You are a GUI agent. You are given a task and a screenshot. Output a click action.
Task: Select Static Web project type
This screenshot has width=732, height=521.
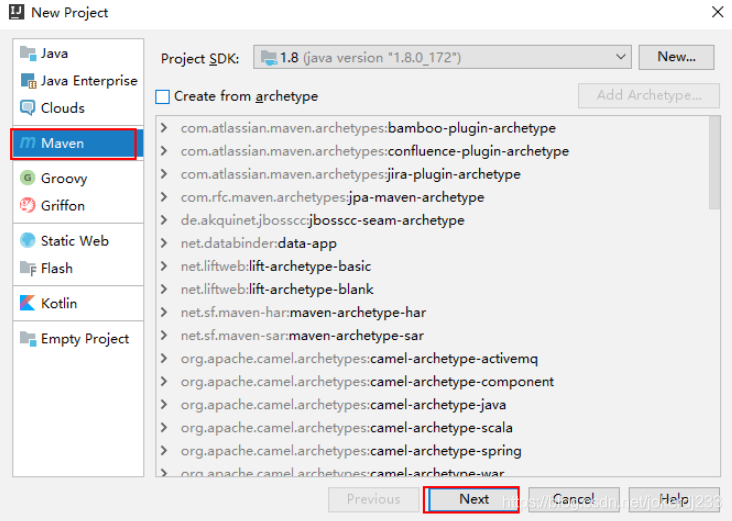point(78,240)
